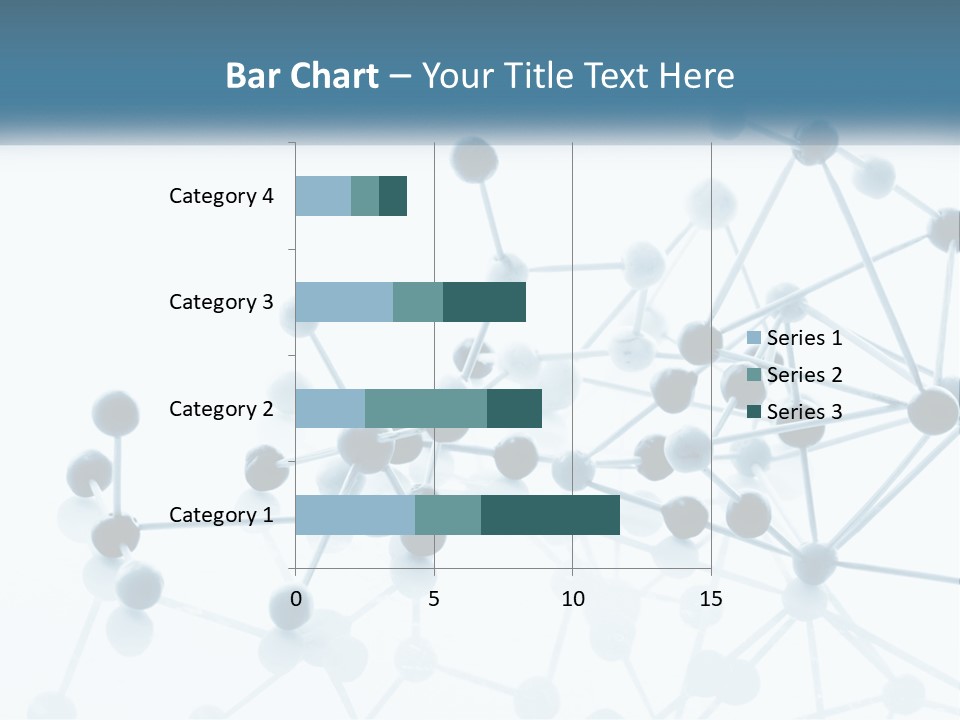Screen dimensions: 960x720
Task: Click Category 3 Series 1 light blue bar
Action: click(344, 302)
